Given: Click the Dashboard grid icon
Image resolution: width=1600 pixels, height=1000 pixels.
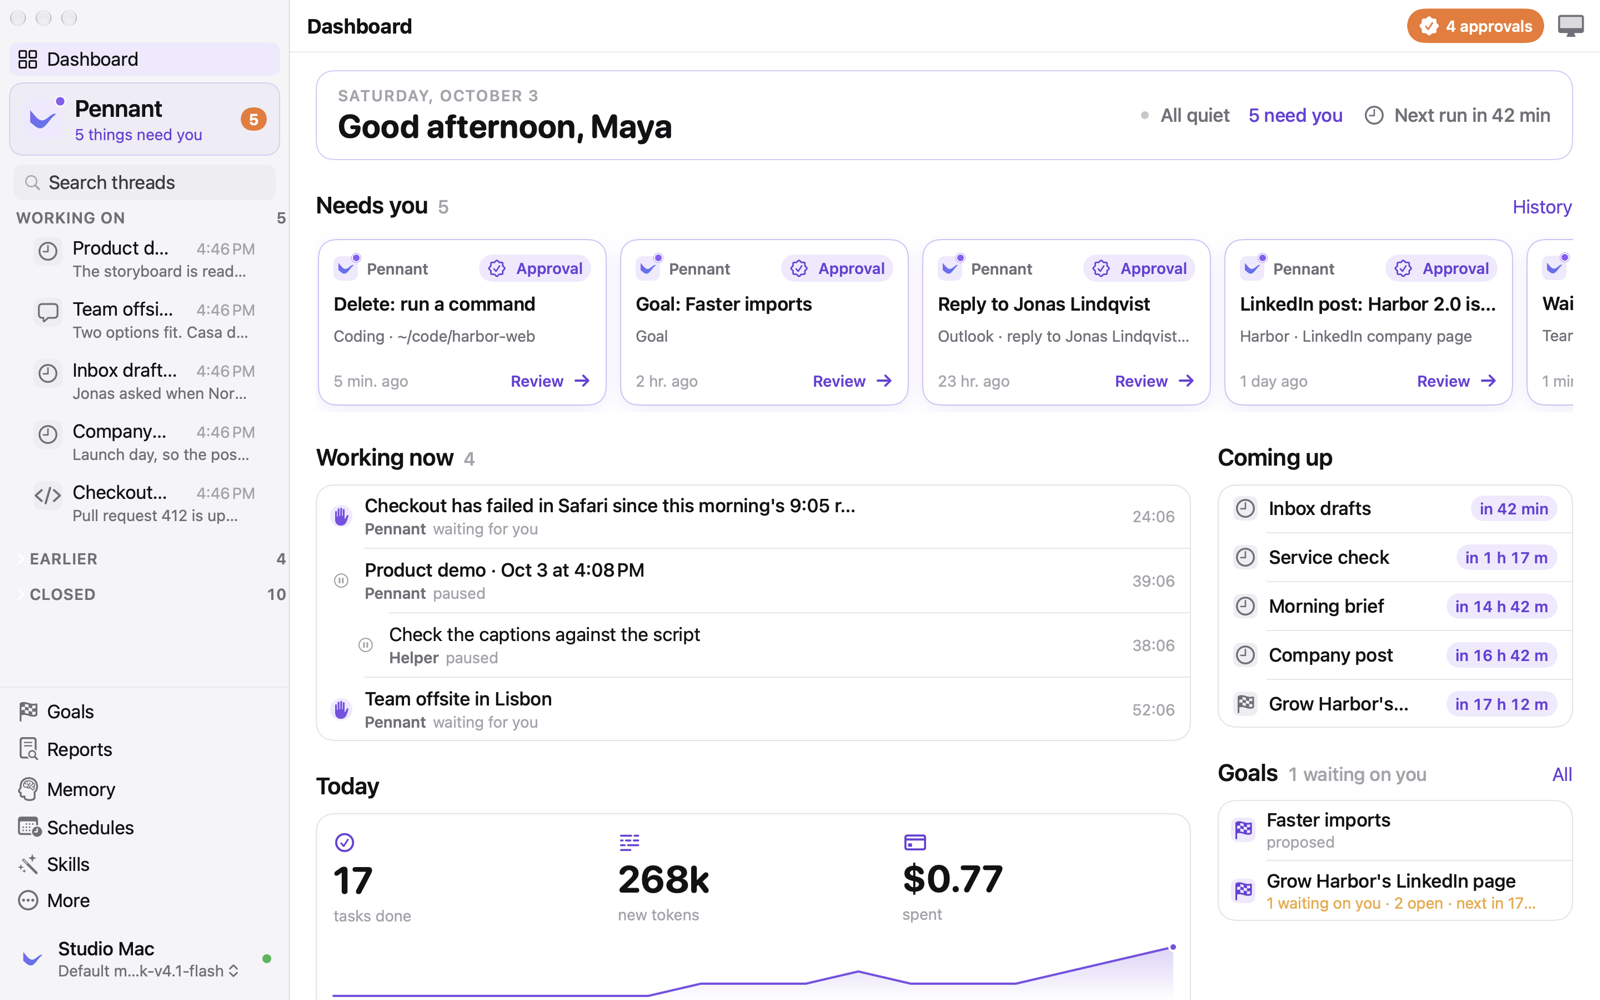Looking at the screenshot, I should pyautogui.click(x=28, y=59).
